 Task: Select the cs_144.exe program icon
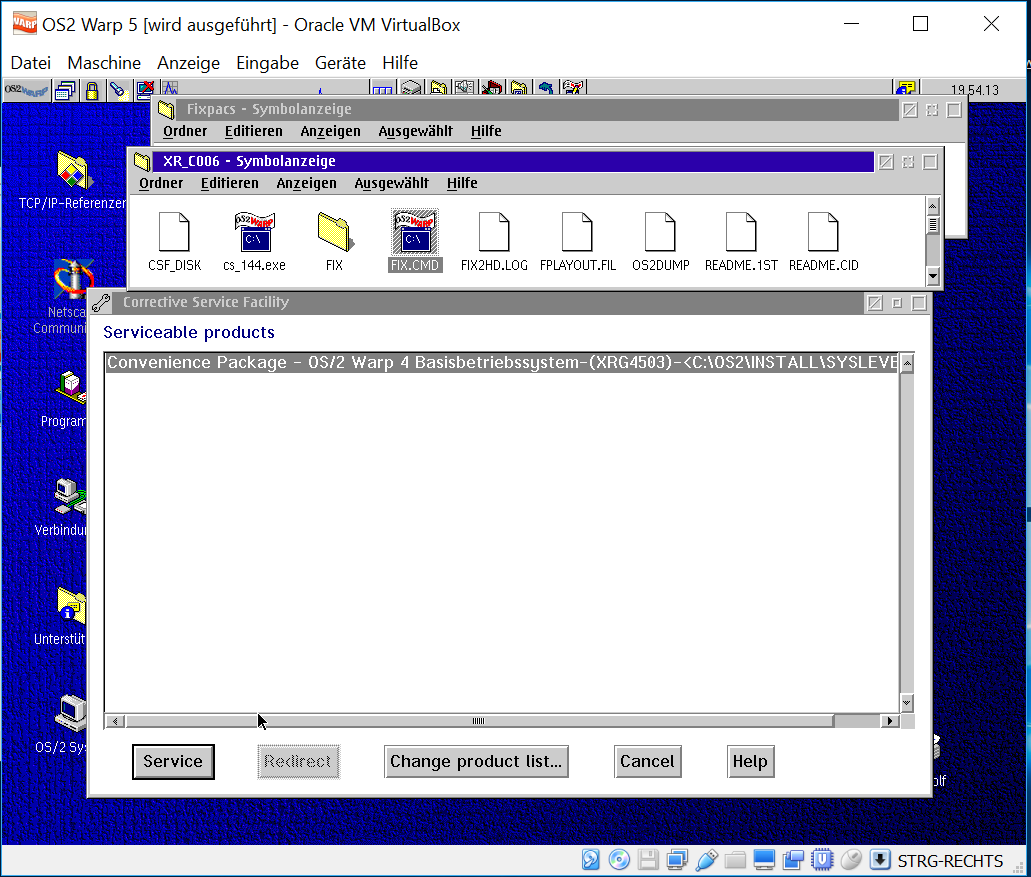point(254,232)
